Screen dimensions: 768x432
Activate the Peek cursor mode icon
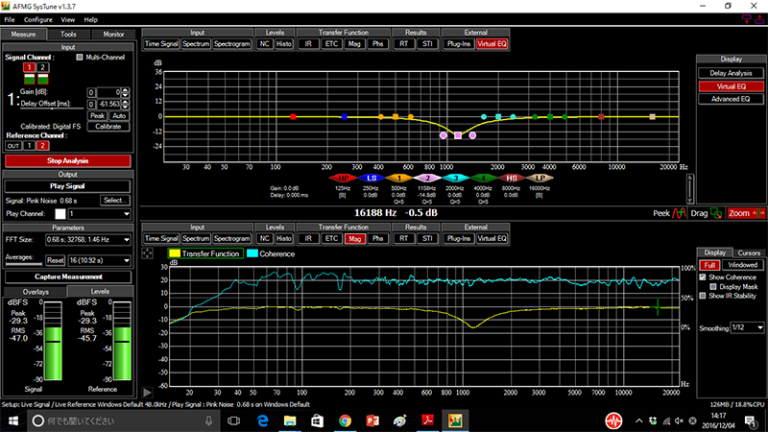coord(676,213)
